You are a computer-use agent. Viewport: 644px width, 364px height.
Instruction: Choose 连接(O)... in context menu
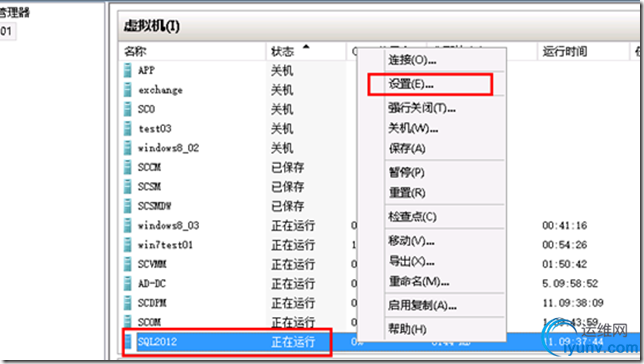click(x=412, y=60)
